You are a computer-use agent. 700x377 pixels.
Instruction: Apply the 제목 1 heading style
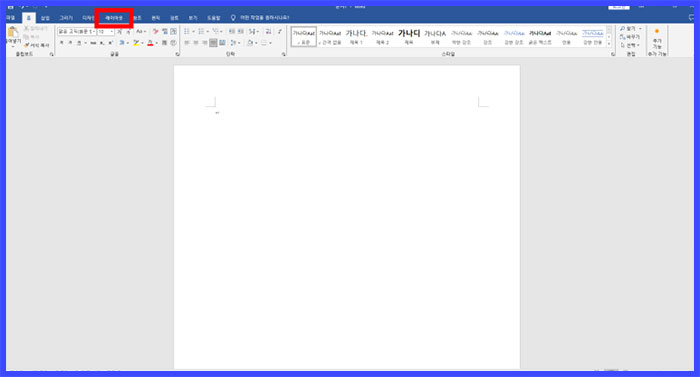(356, 37)
